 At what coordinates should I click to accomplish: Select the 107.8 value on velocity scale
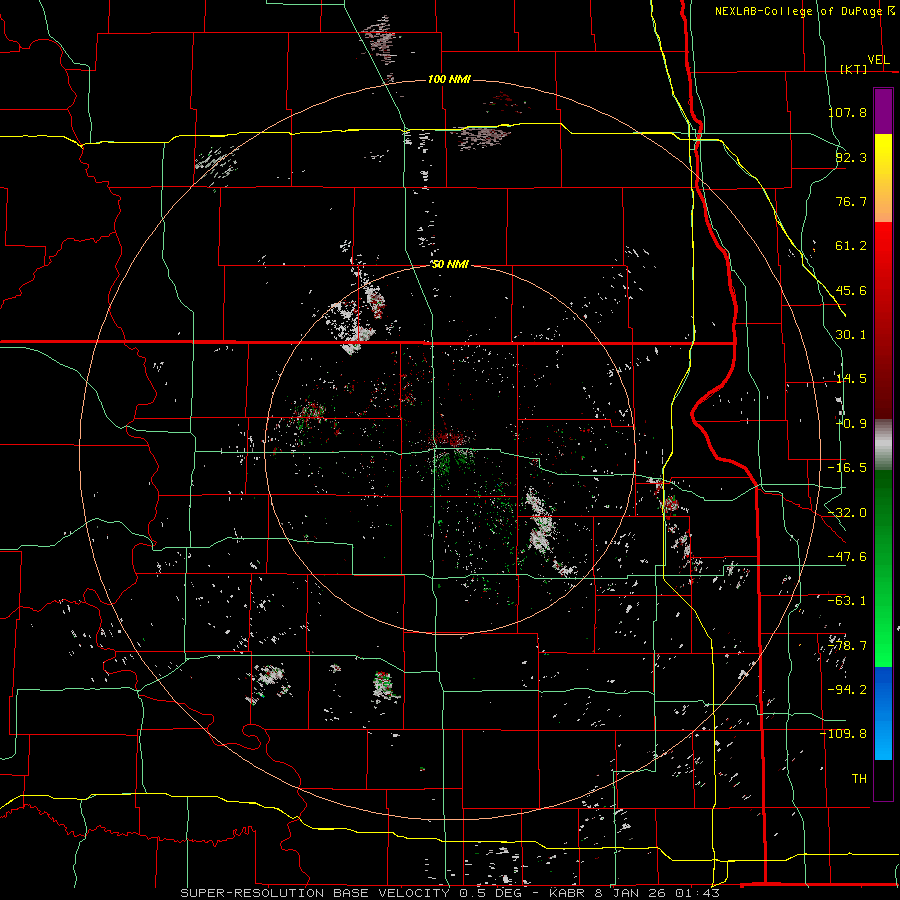click(847, 112)
